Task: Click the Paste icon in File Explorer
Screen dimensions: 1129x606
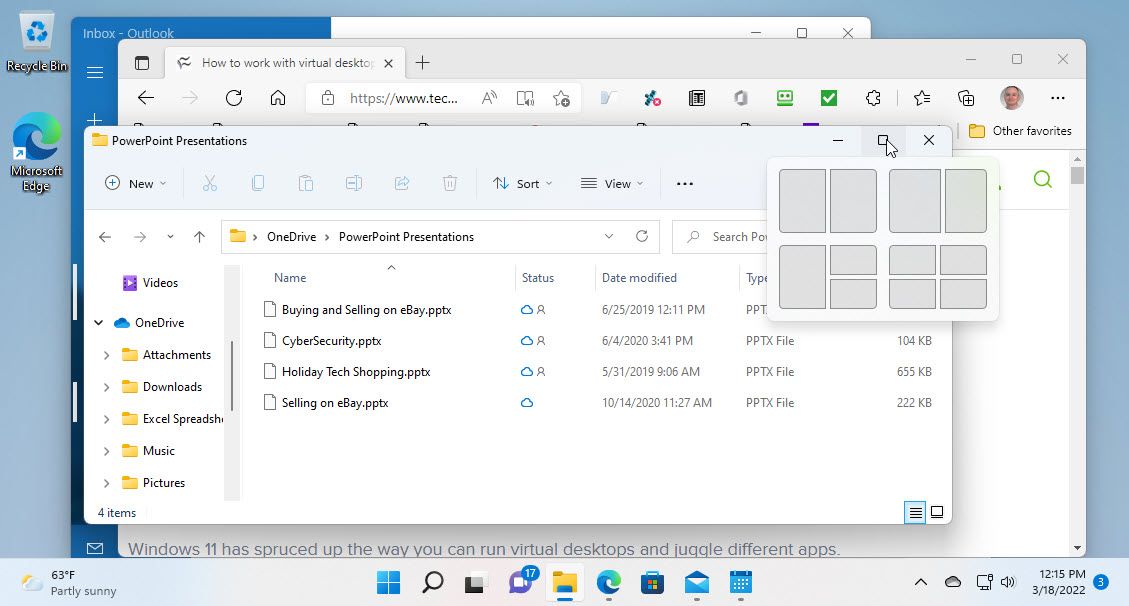Action: [306, 183]
